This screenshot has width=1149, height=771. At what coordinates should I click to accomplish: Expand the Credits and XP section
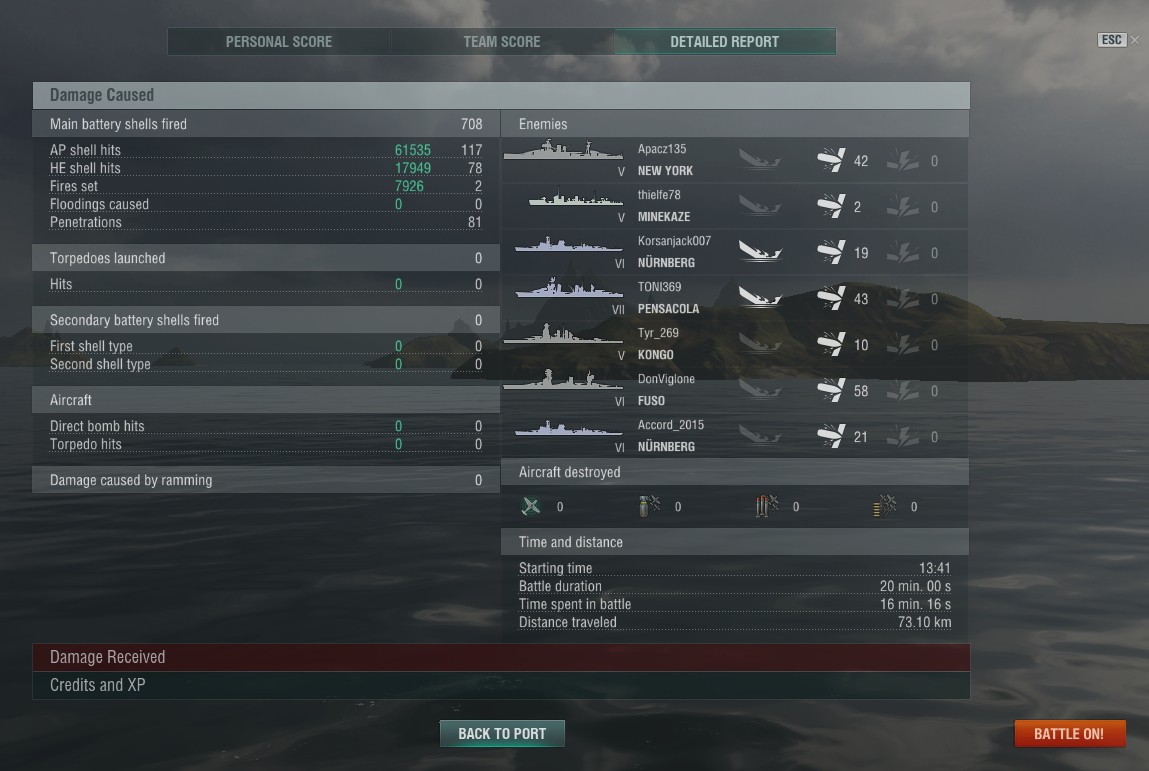501,685
